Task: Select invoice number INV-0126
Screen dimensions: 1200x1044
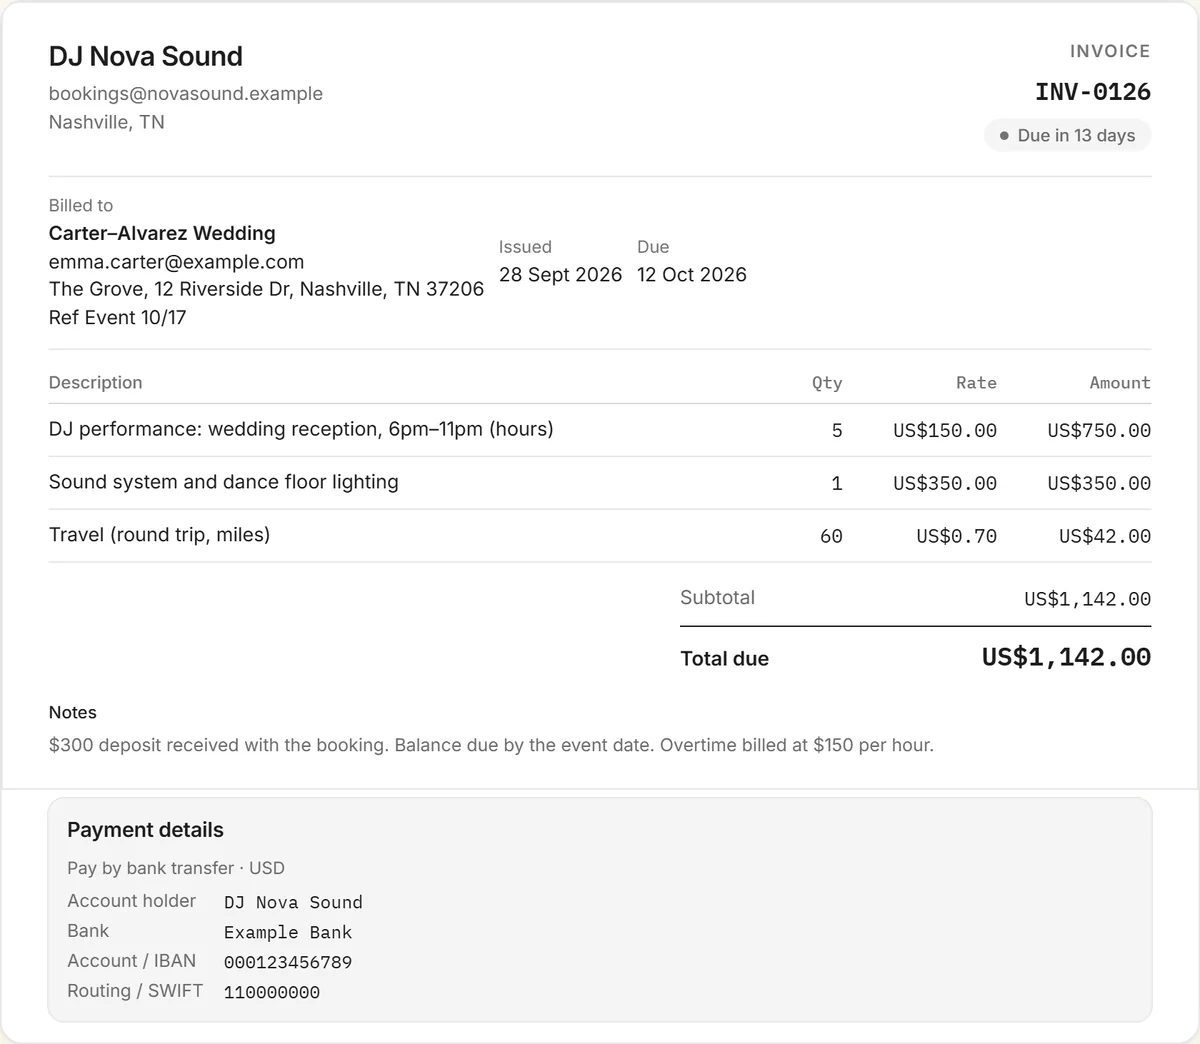Action: [x=1093, y=92]
